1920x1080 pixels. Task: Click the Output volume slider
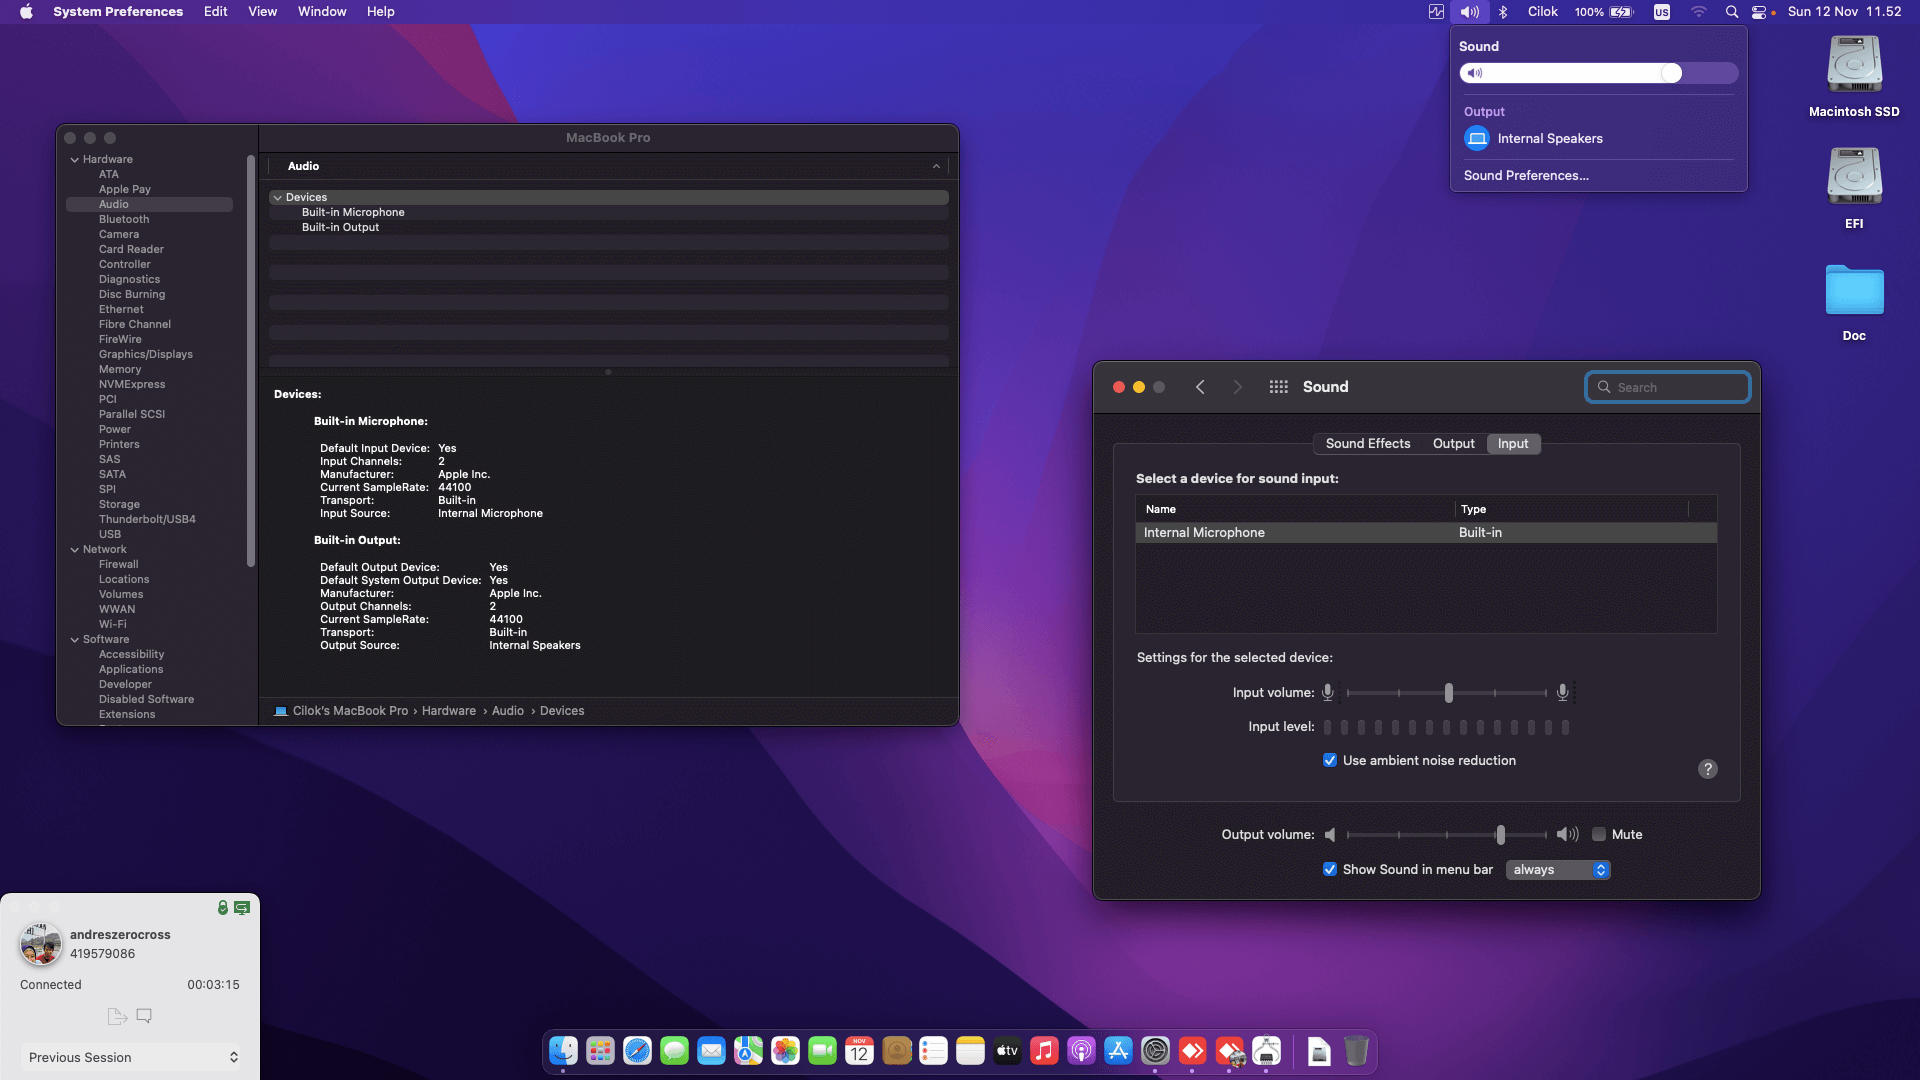click(x=1446, y=834)
